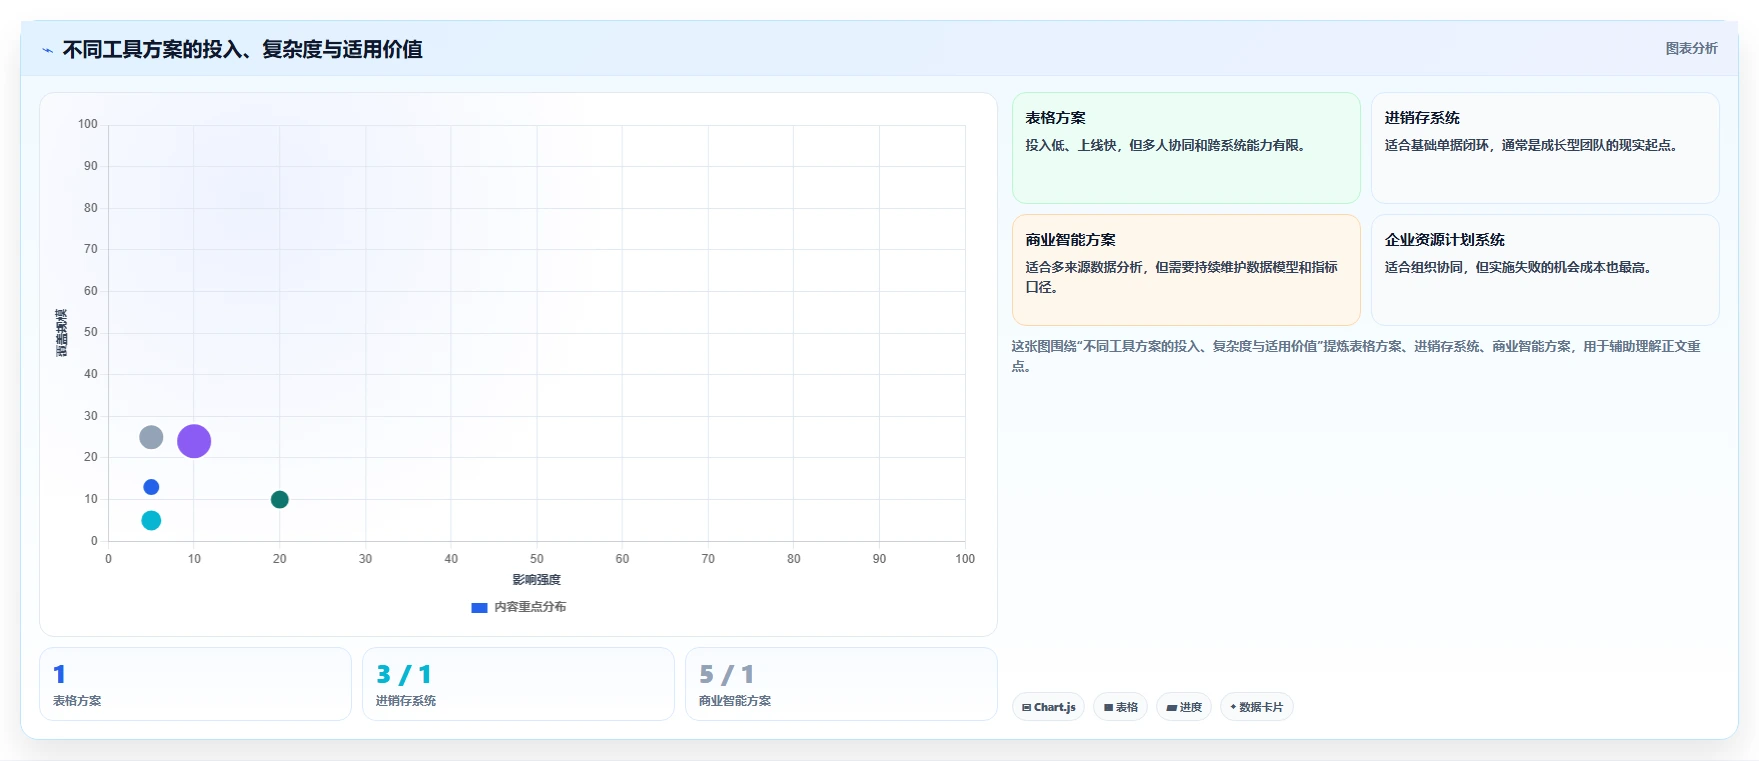The image size is (1759, 761).
Task: Click the 进度 tag chip
Action: (1184, 707)
